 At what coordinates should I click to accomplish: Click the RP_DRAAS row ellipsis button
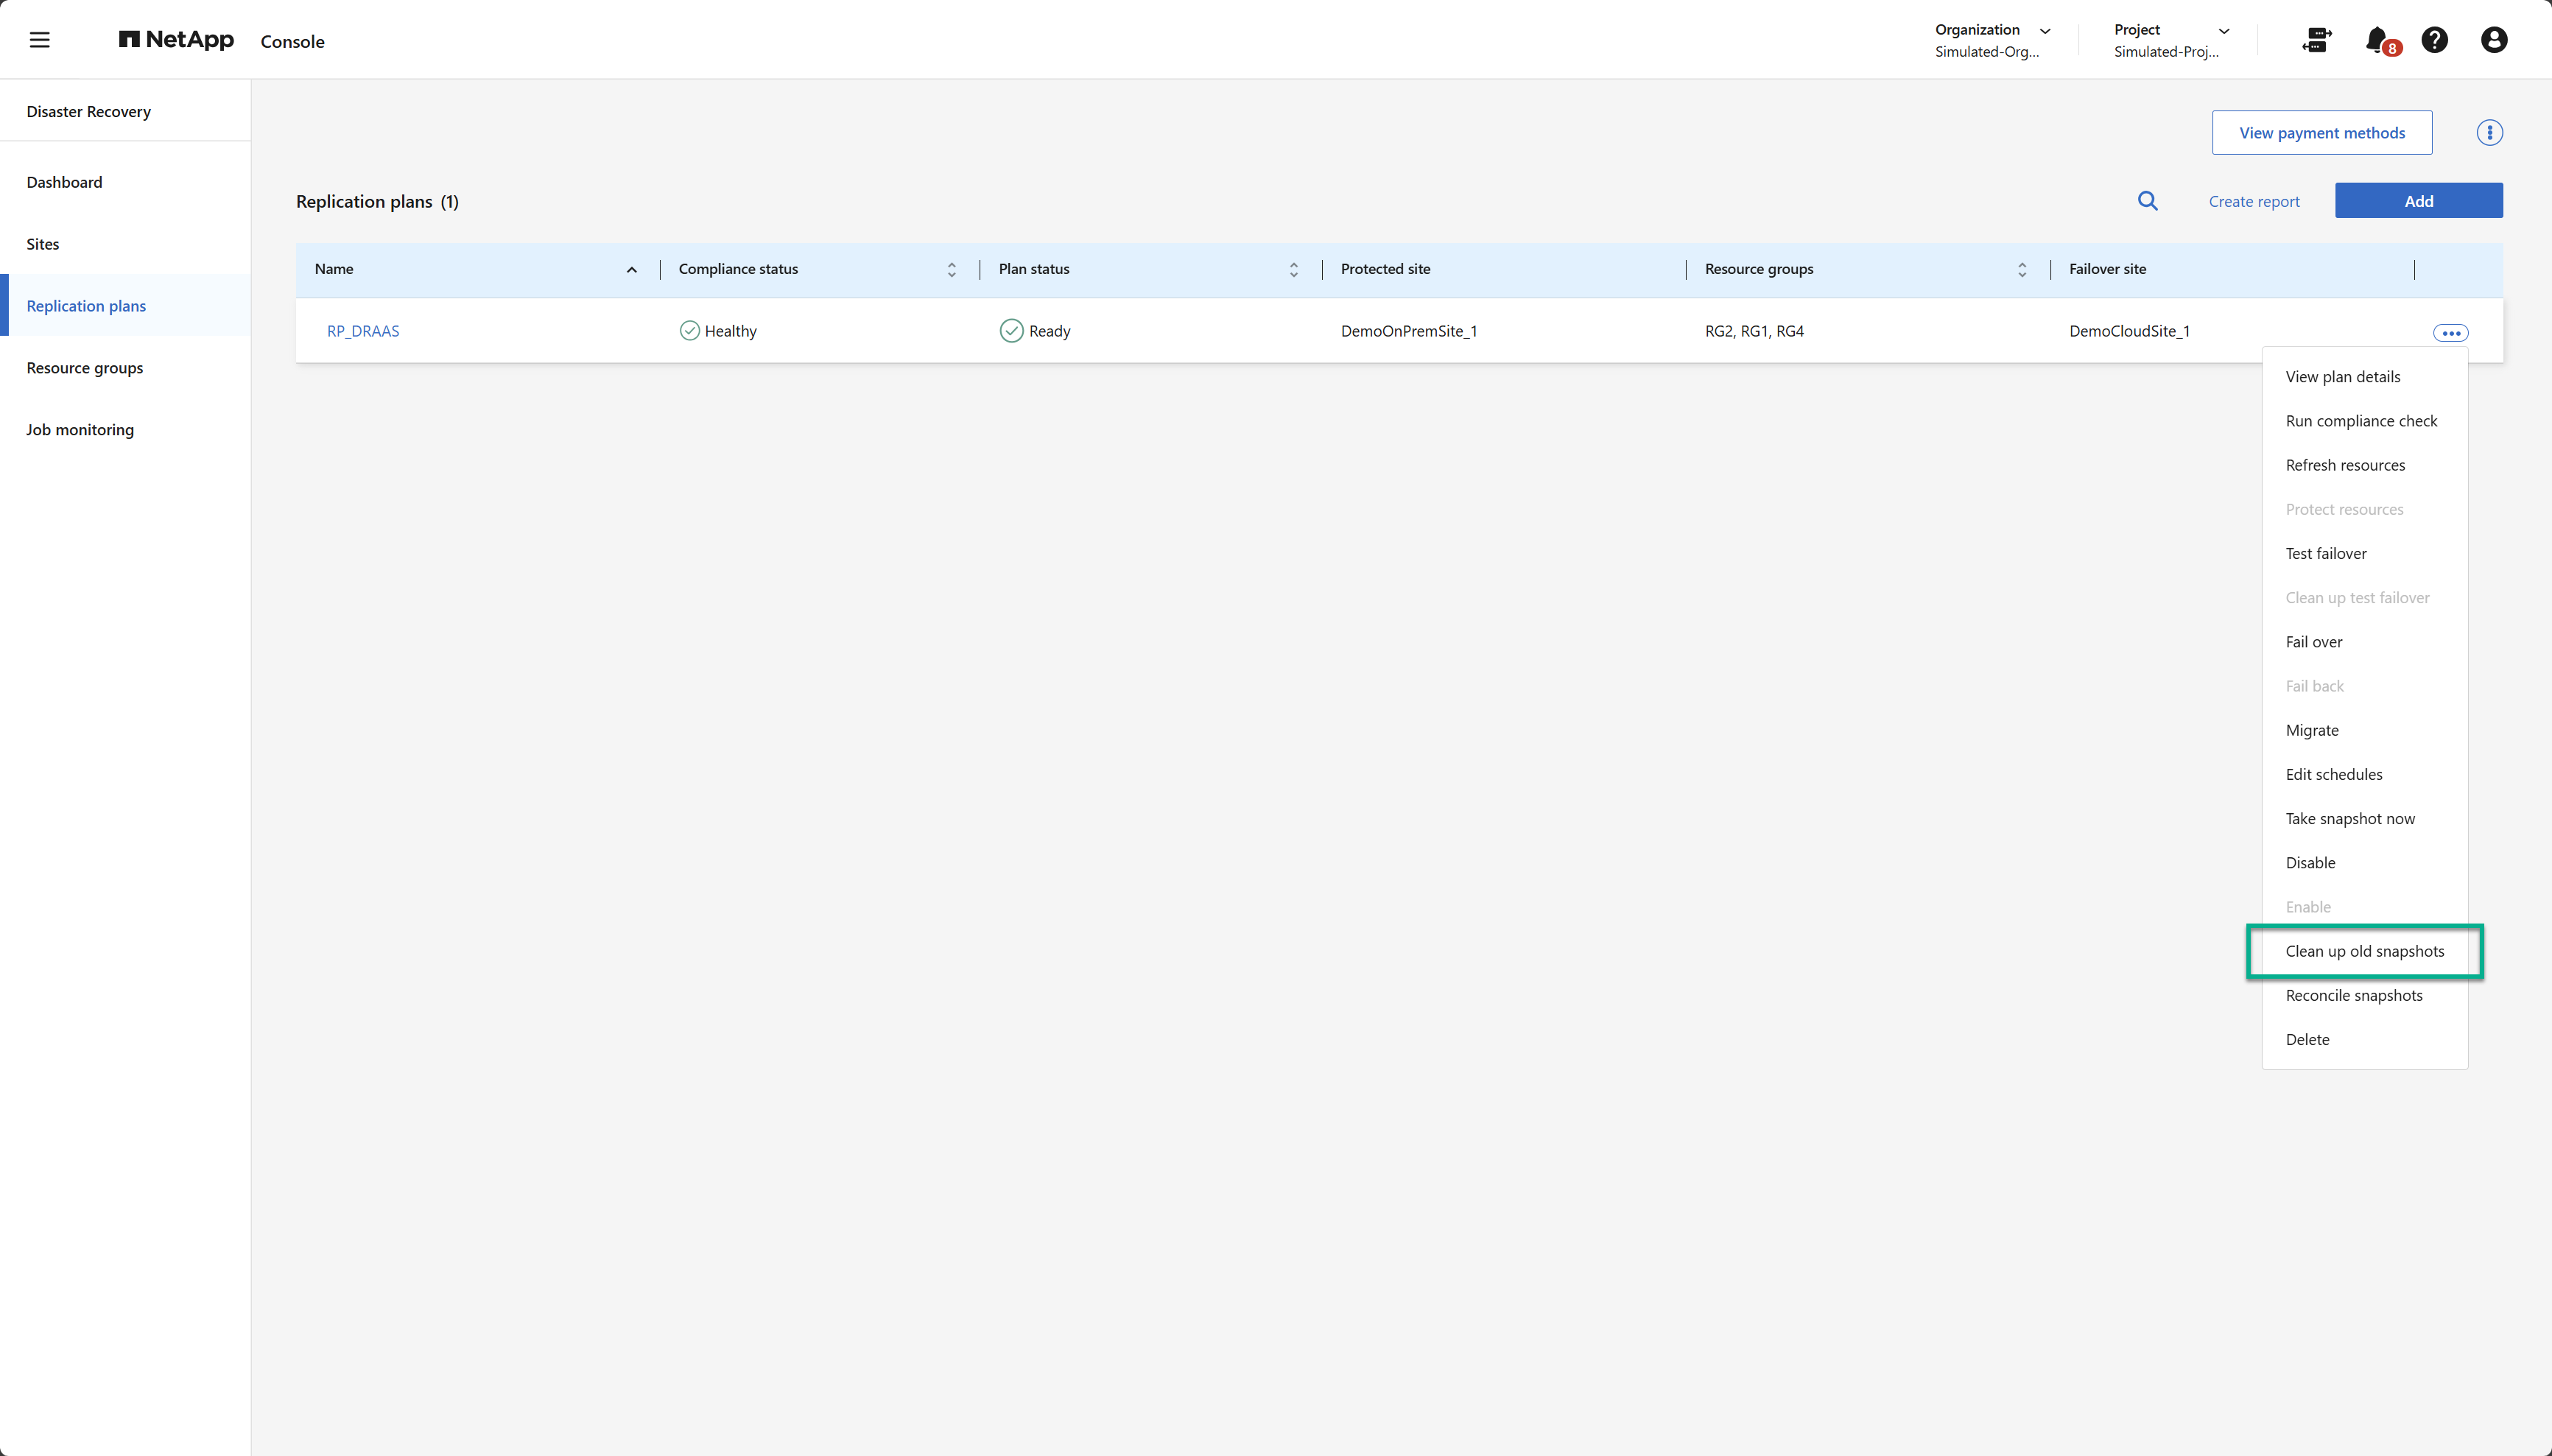pos(2450,333)
